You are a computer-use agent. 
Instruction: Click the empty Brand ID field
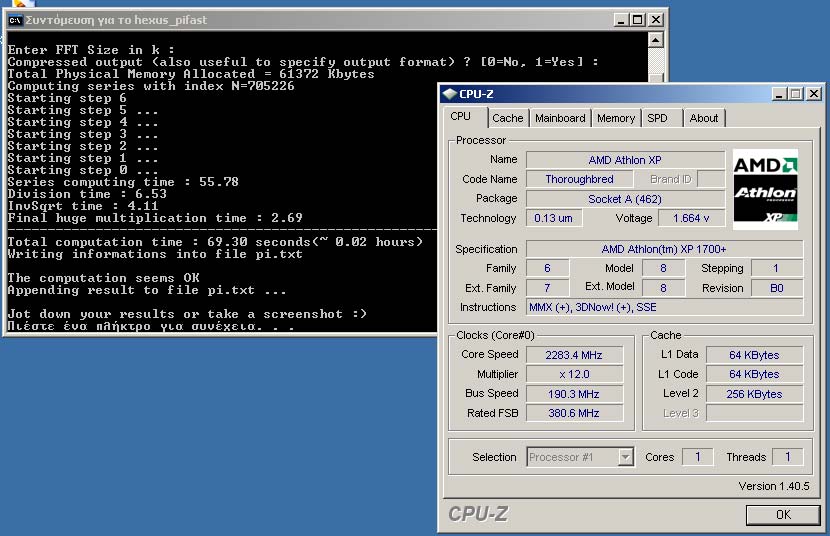tap(711, 179)
